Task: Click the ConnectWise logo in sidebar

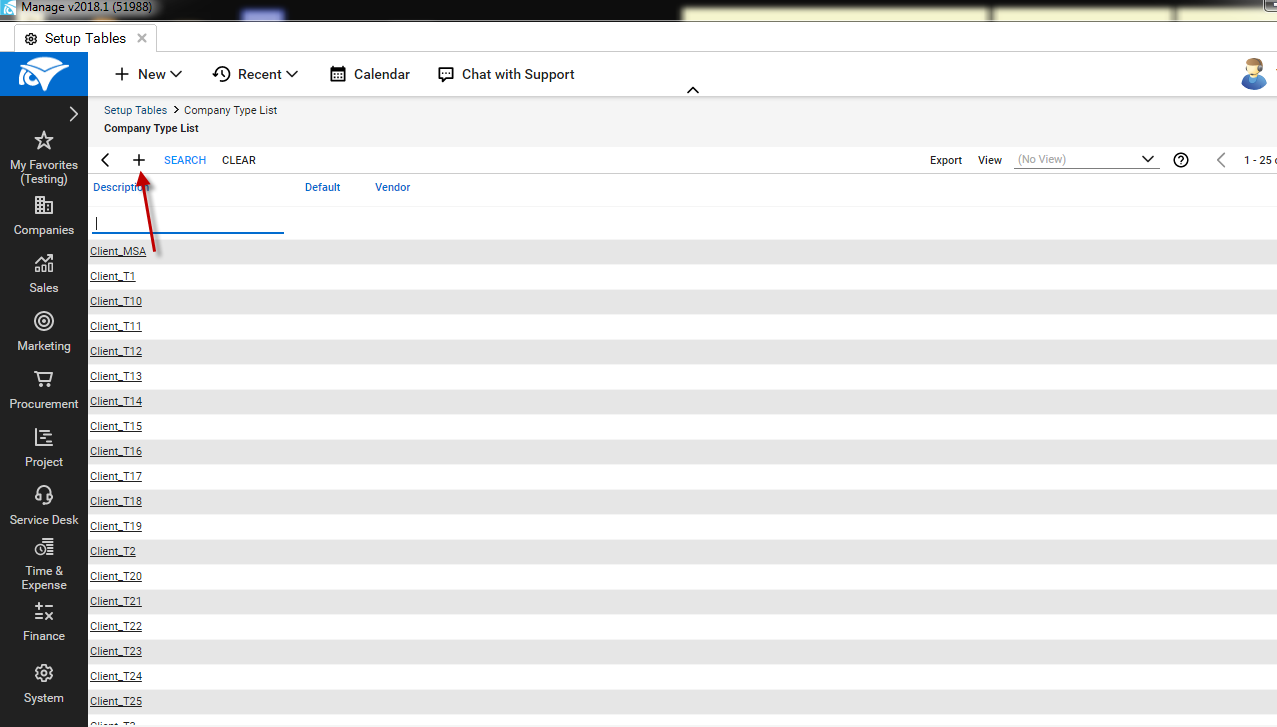Action: 44,75
